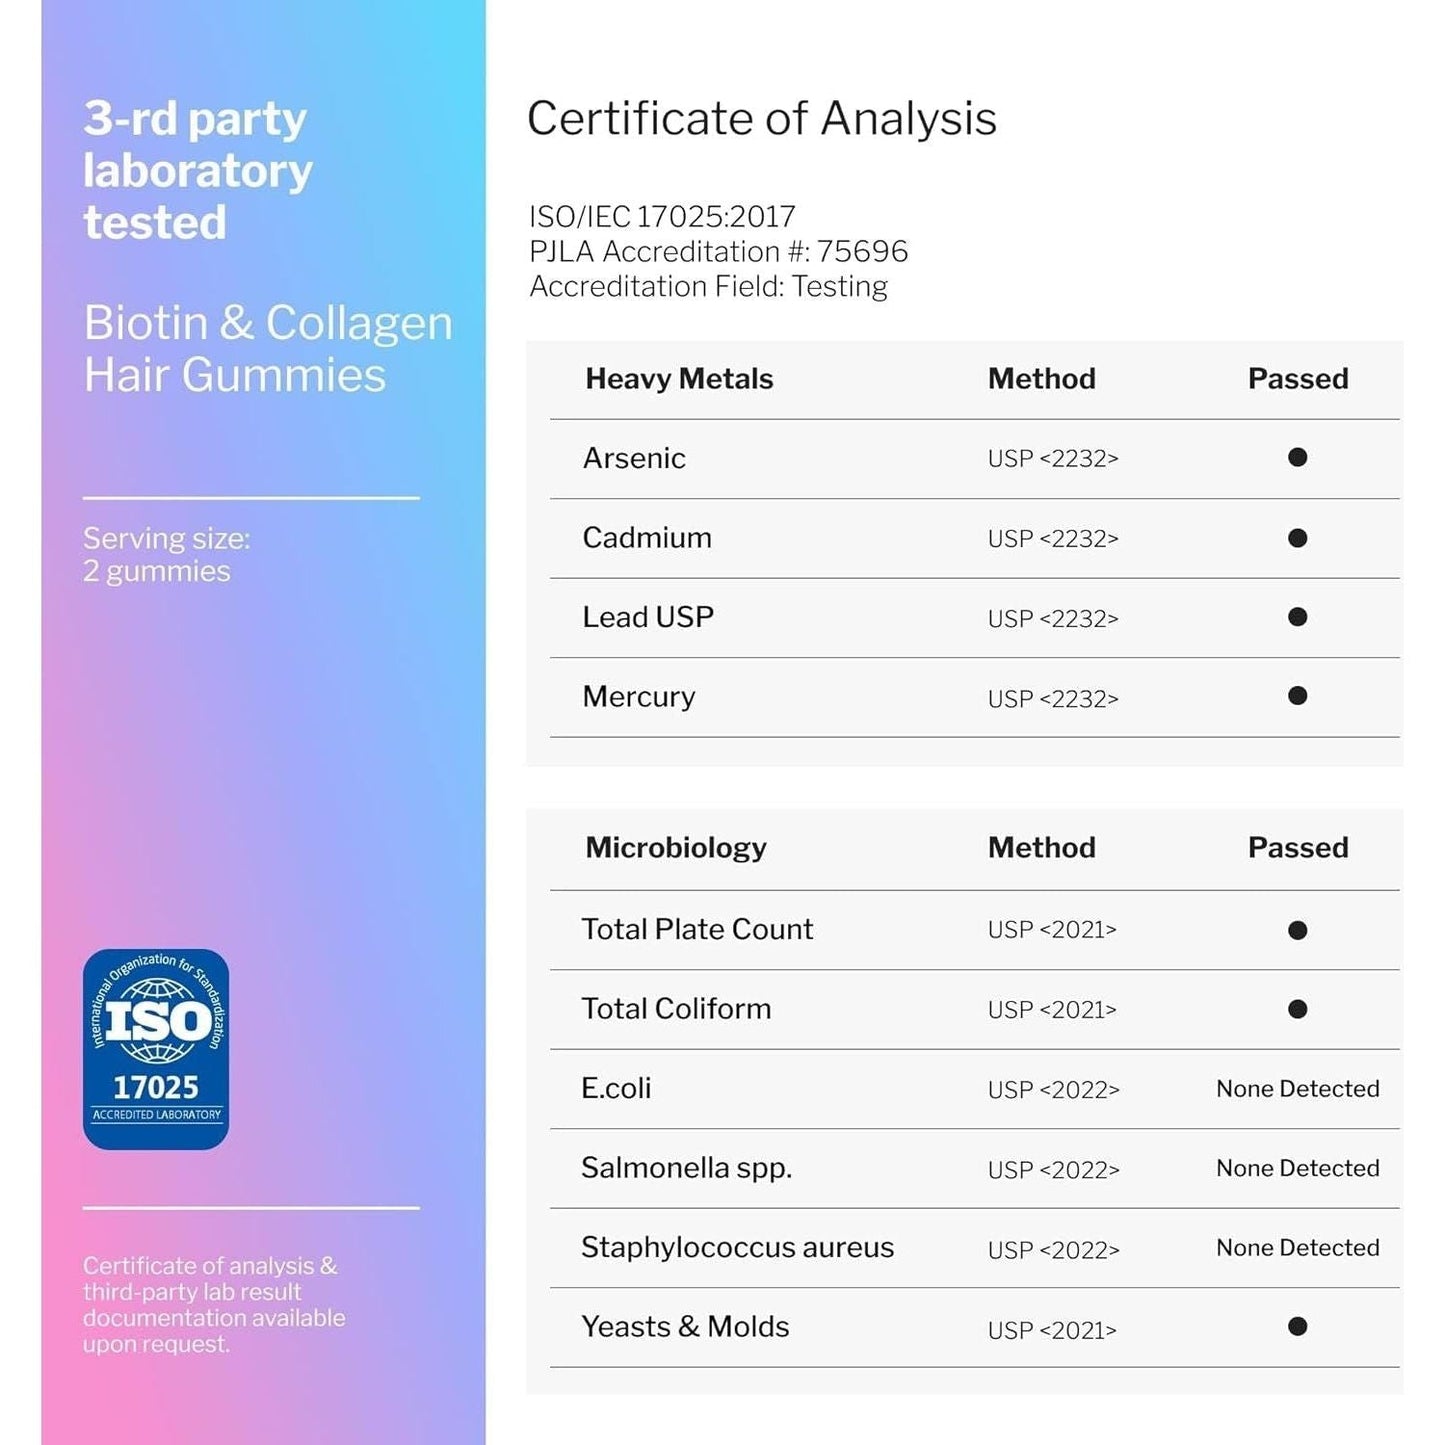Viewport: 1445px width, 1445px height.
Task: Click USP <2022> method for E.coli
Action: (x=1053, y=1090)
